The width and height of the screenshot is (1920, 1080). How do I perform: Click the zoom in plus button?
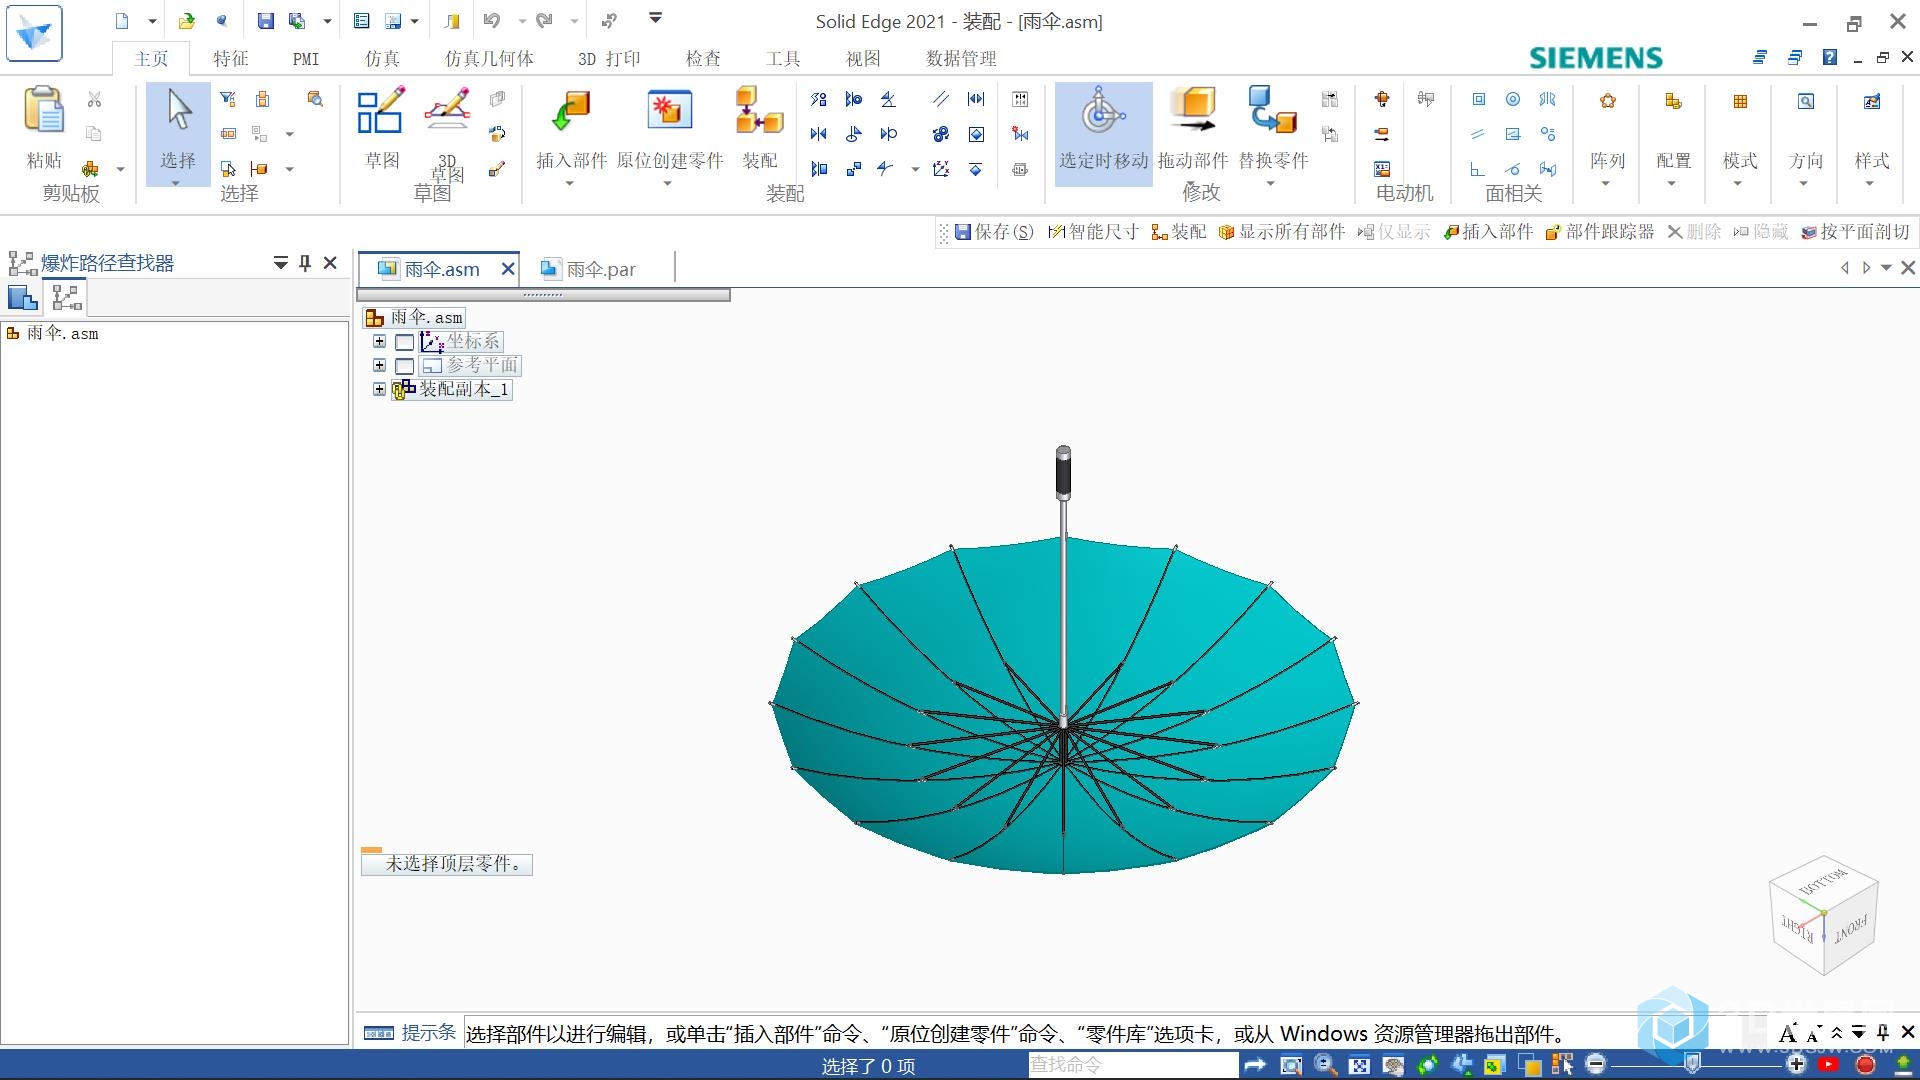pos(1797,1065)
